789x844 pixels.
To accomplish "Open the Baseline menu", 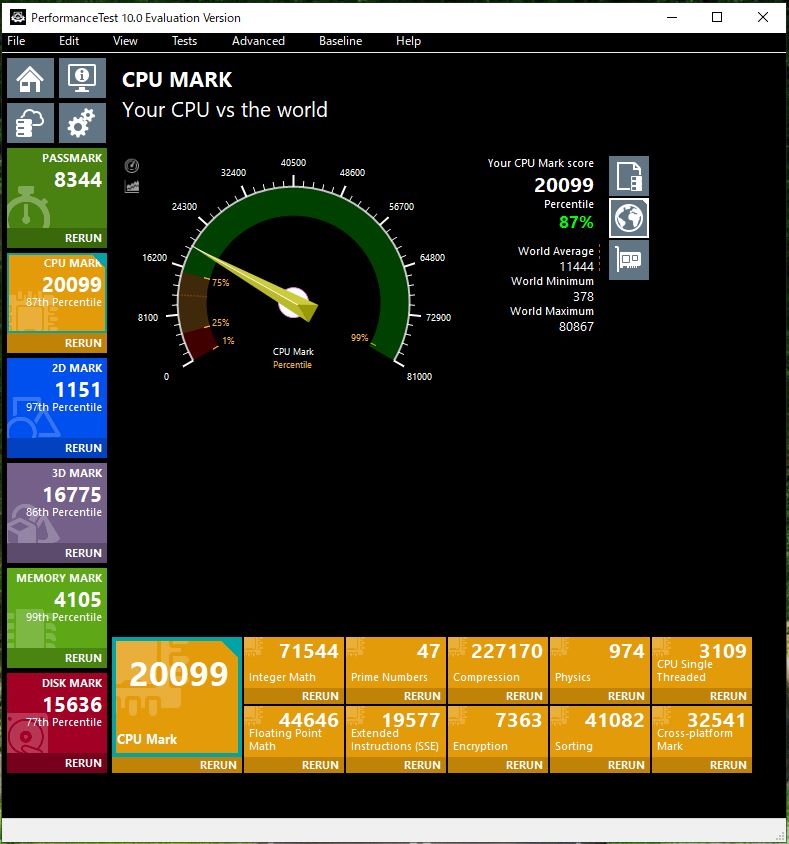I will tap(340, 41).
